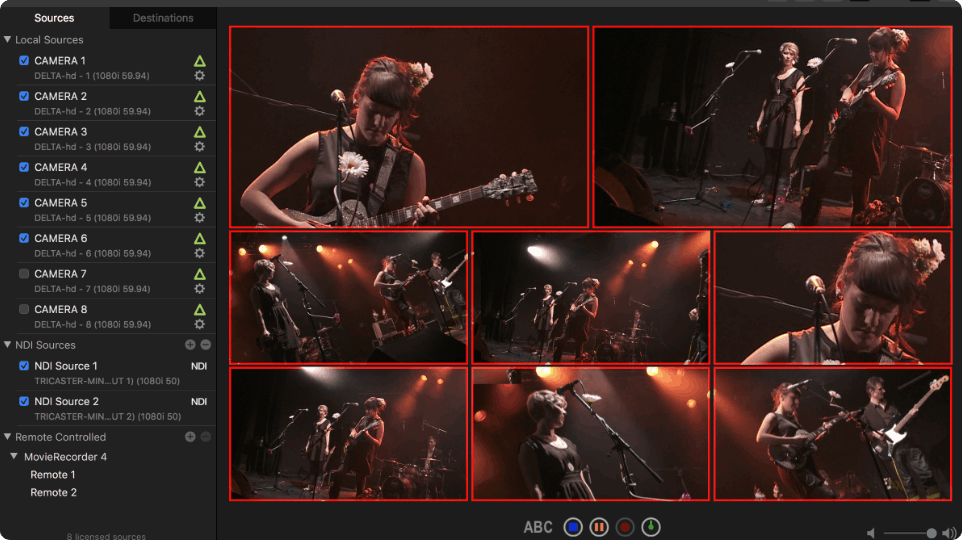This screenshot has height=540, width=962.
Task: Open the gear settings for CAMERA 5
Action: click(x=199, y=218)
